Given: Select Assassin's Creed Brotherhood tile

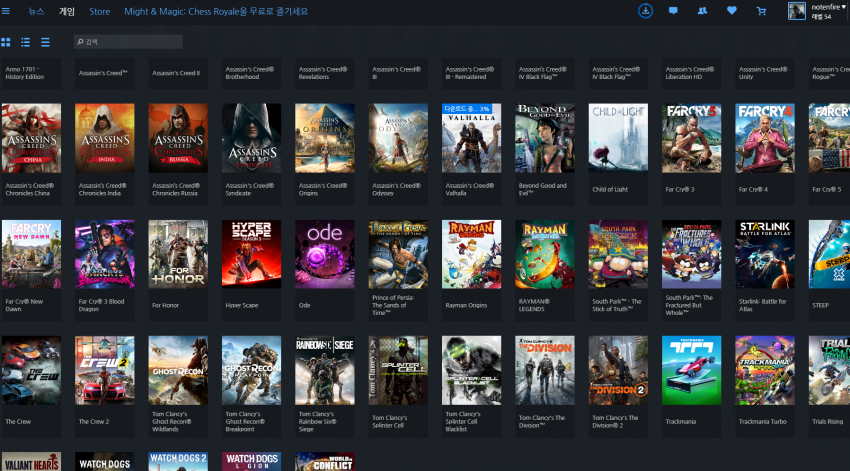Looking at the screenshot, I should coord(252,73).
